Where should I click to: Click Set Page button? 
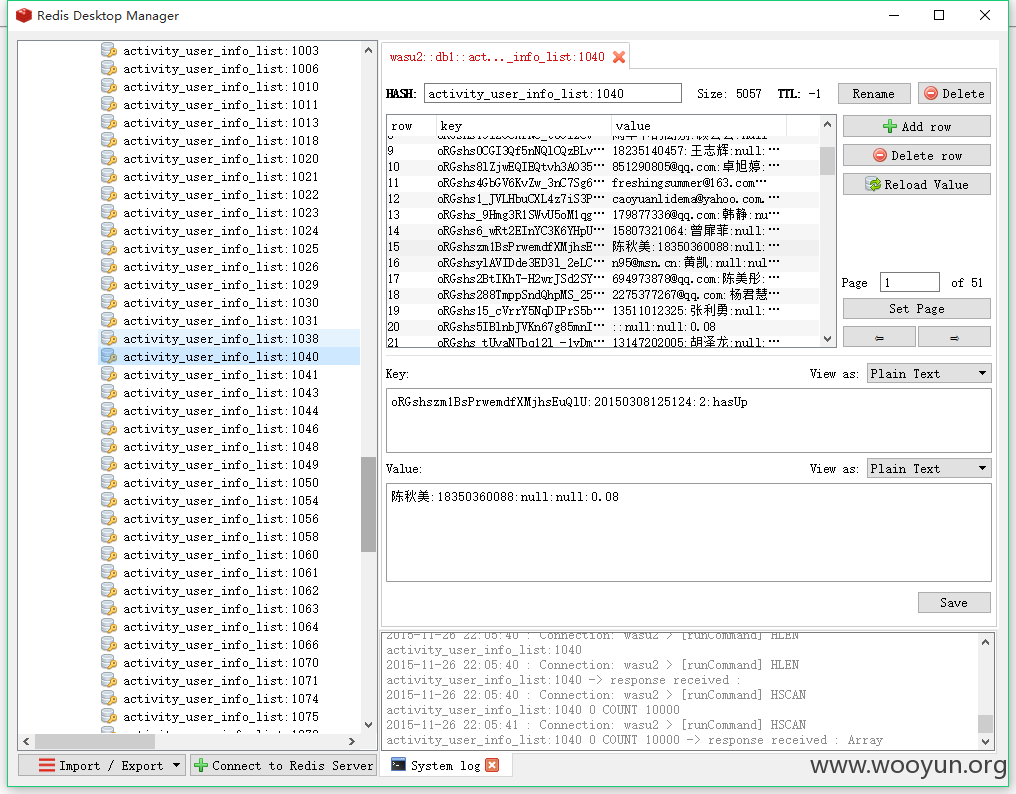click(916, 309)
